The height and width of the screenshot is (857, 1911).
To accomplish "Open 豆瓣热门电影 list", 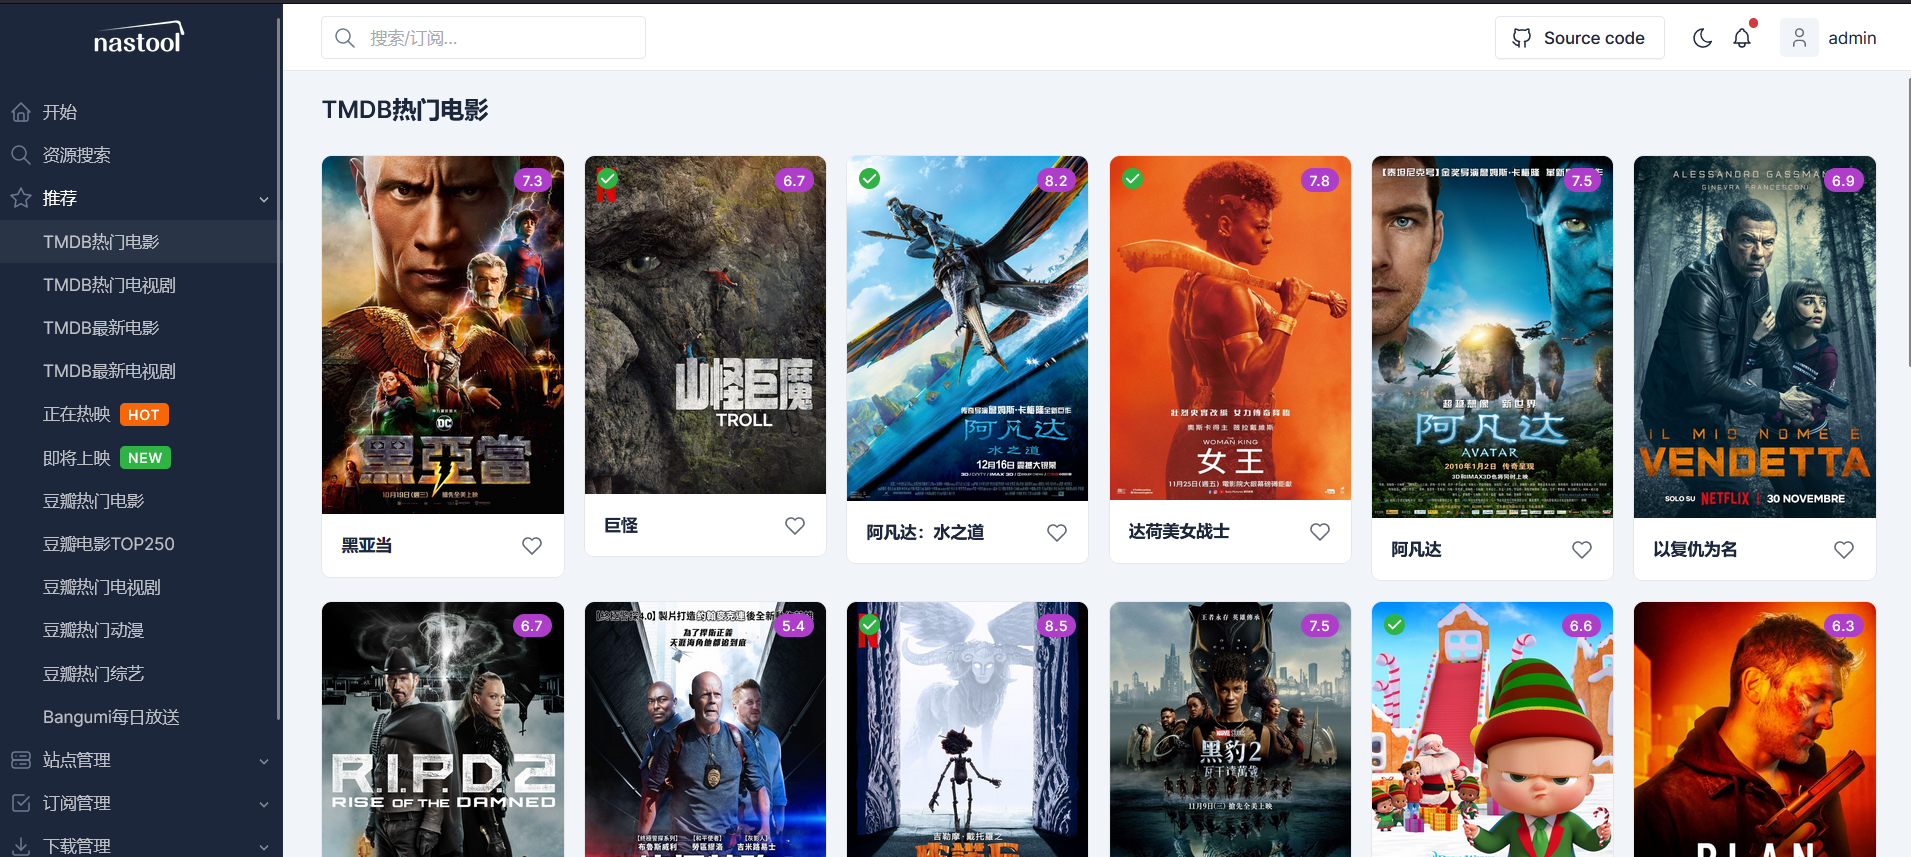I will tap(140, 501).
